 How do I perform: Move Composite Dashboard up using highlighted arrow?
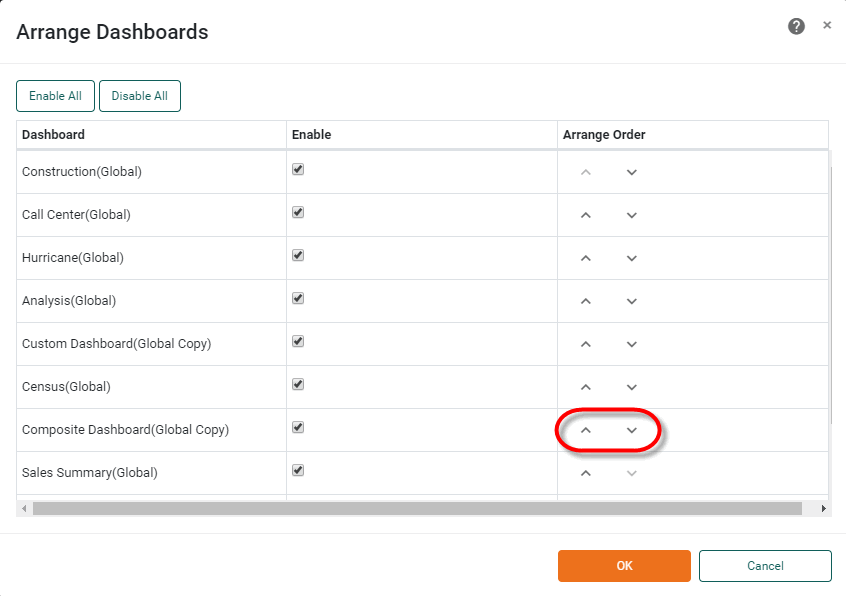[x=585, y=429]
